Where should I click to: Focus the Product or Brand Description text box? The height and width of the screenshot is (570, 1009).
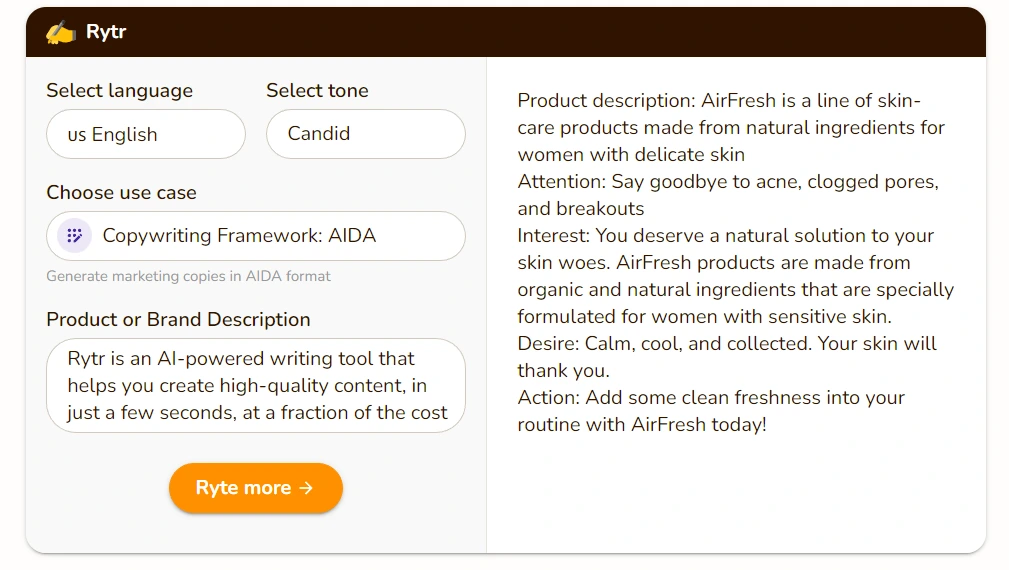[256, 385]
